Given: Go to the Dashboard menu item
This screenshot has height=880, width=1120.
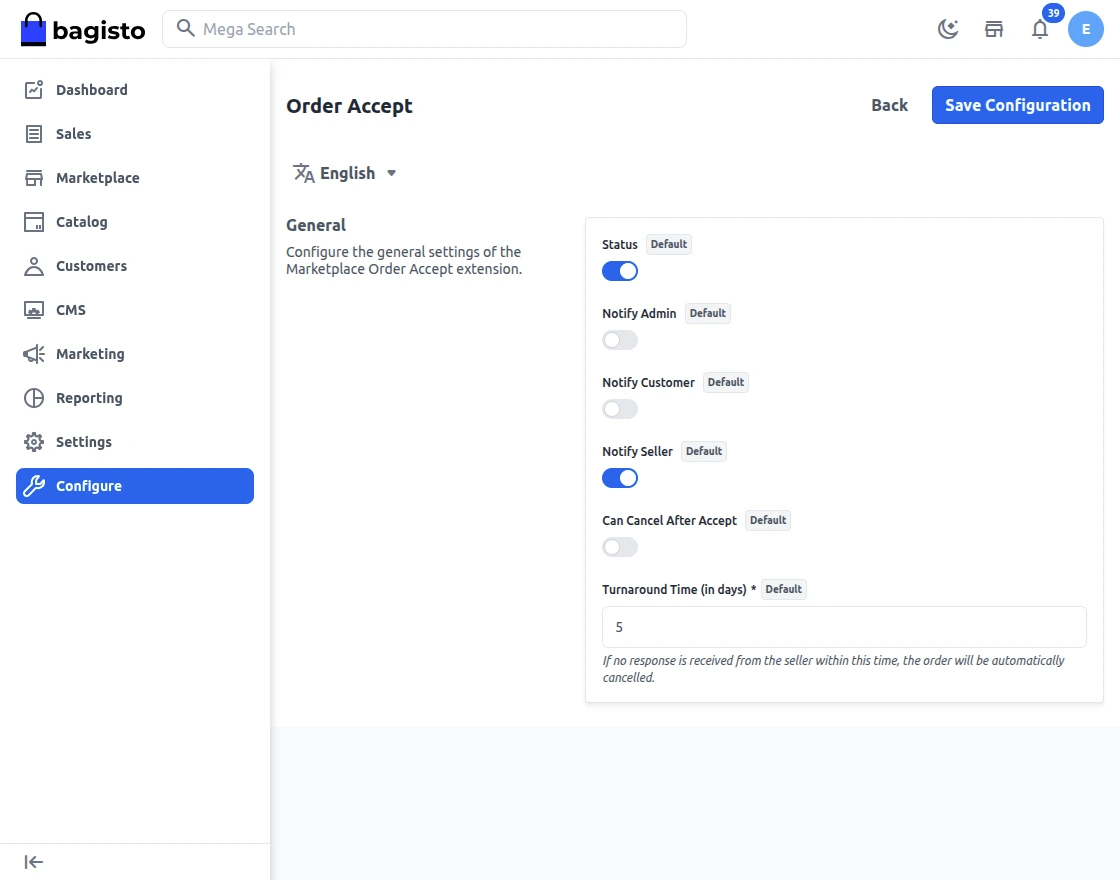Looking at the screenshot, I should (x=91, y=90).
